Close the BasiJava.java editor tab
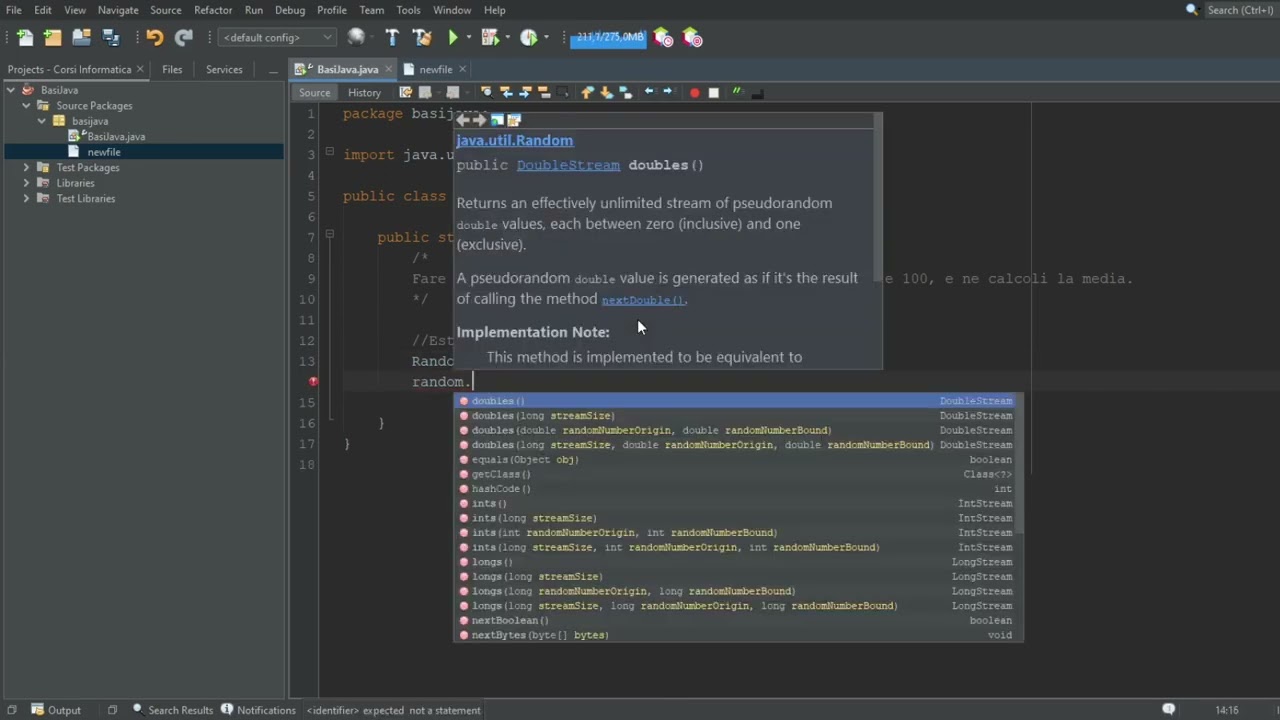The image size is (1280, 720). pos(387,70)
